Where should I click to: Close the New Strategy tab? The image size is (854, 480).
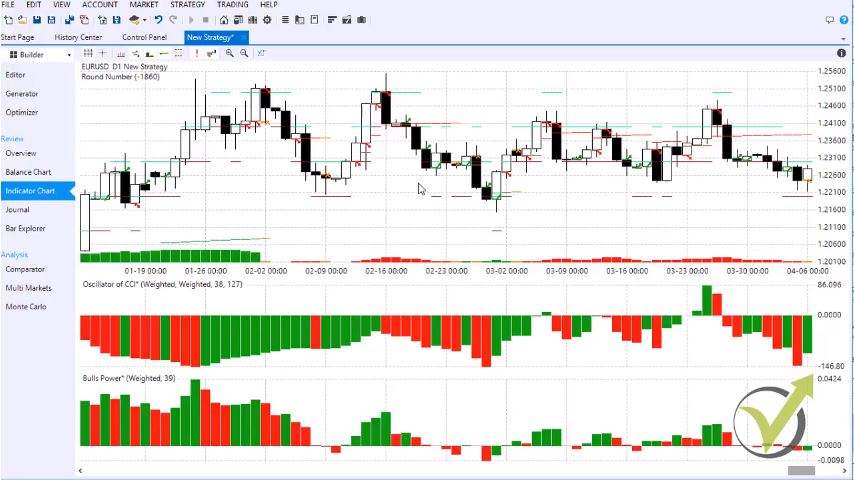point(244,37)
